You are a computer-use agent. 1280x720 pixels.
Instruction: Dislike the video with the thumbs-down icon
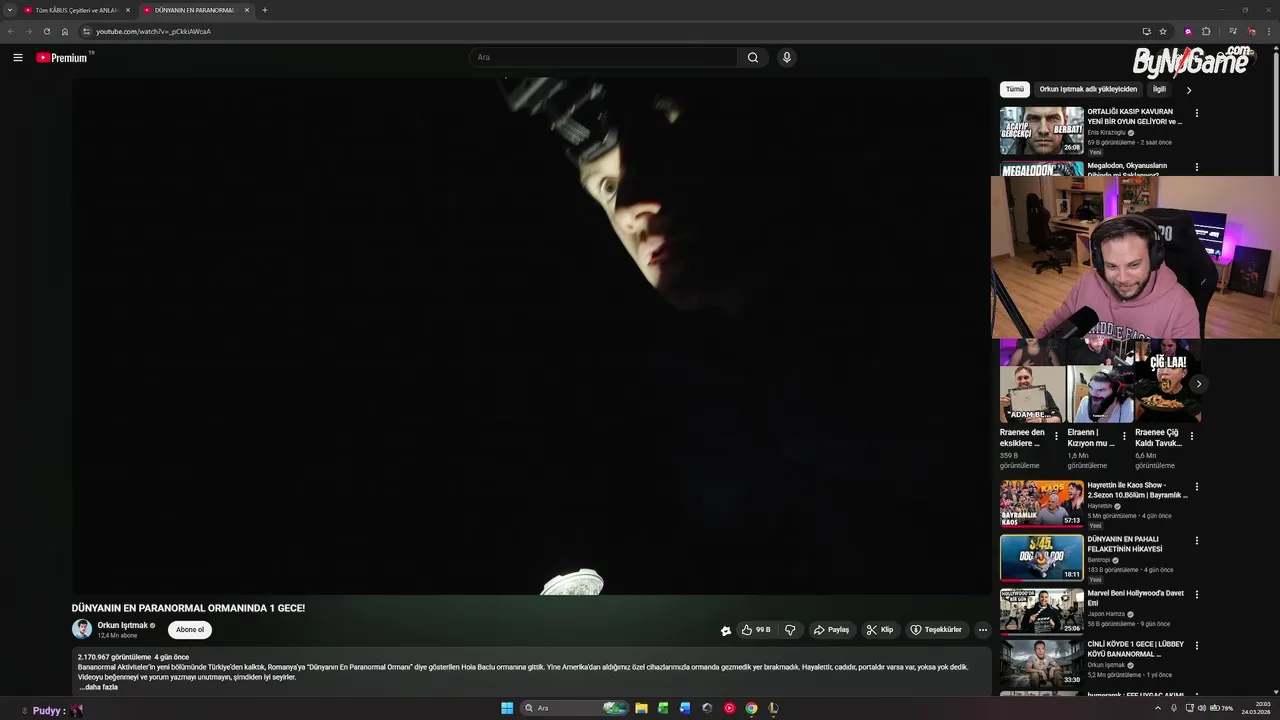(790, 630)
